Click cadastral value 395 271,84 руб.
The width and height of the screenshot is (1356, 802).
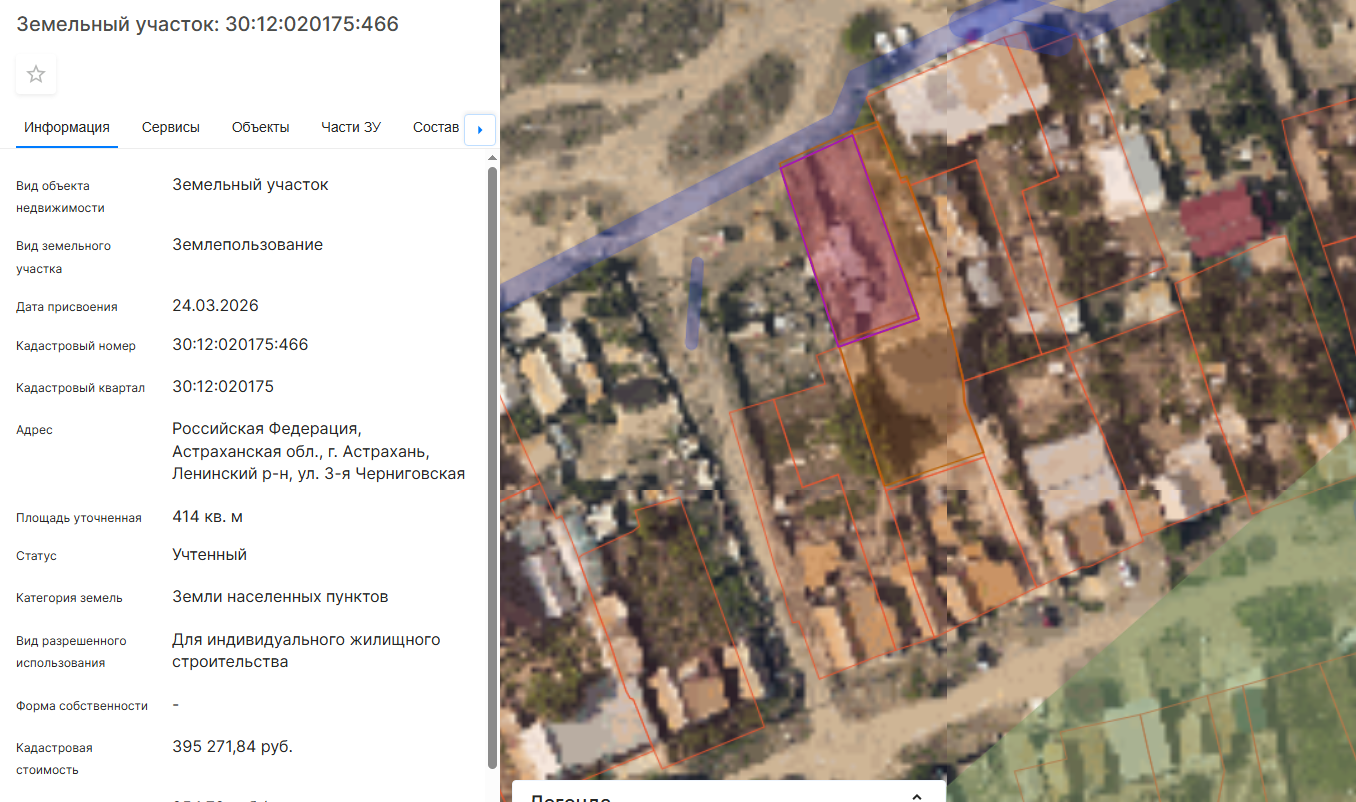(x=232, y=747)
